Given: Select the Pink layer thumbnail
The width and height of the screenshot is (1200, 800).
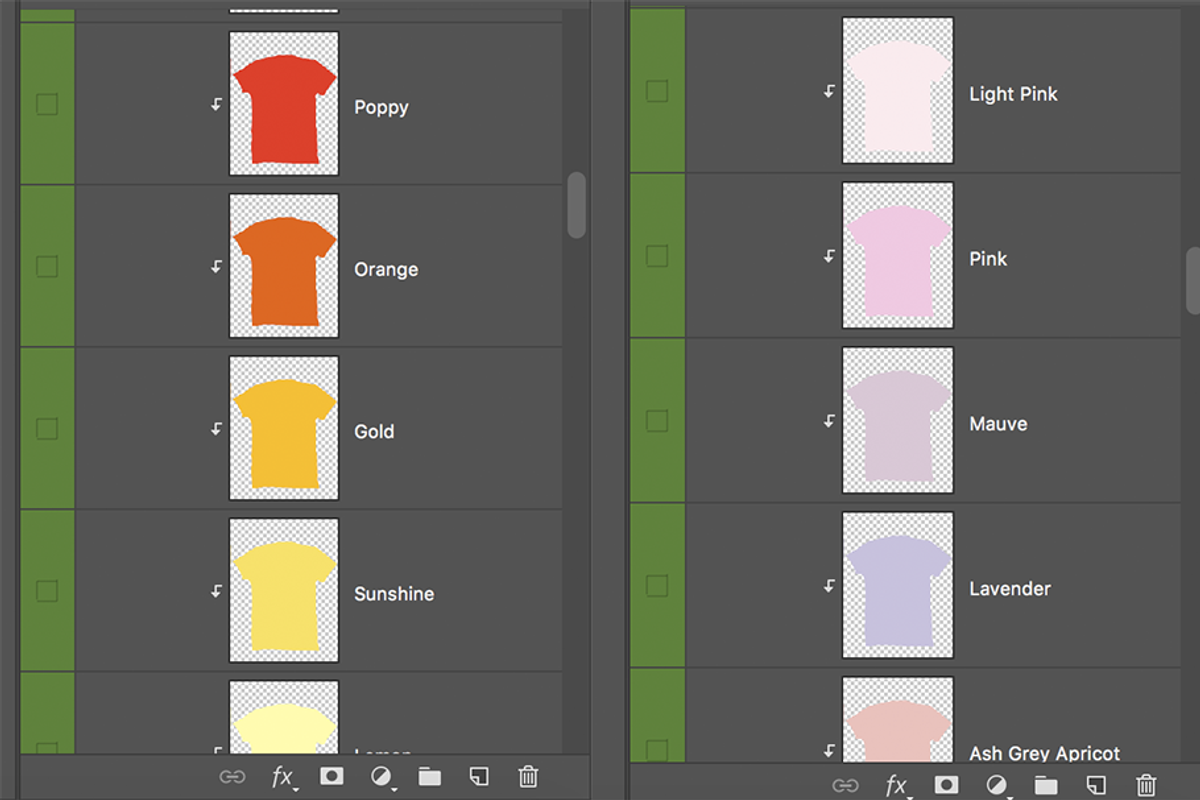Looking at the screenshot, I should pos(898,255).
